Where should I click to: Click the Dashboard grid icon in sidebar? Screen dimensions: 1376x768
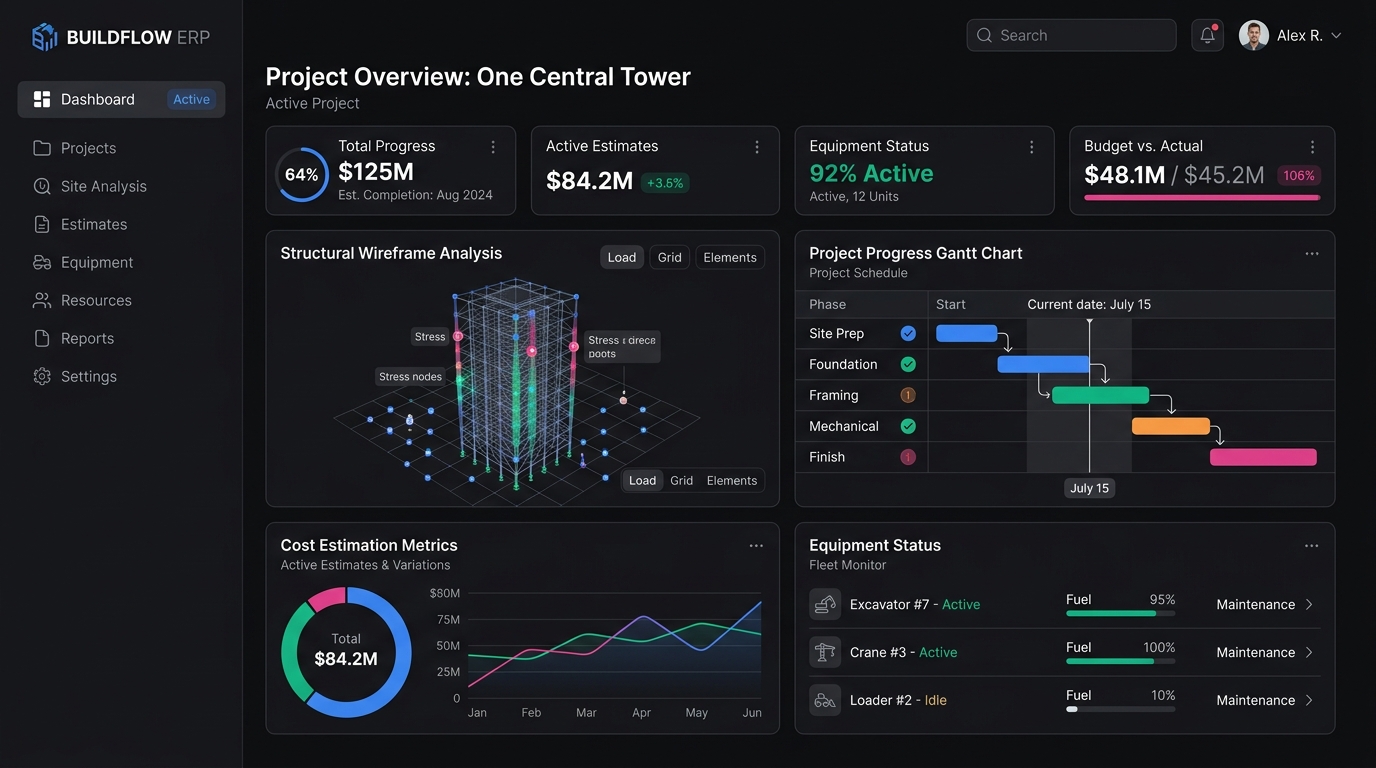(42, 99)
